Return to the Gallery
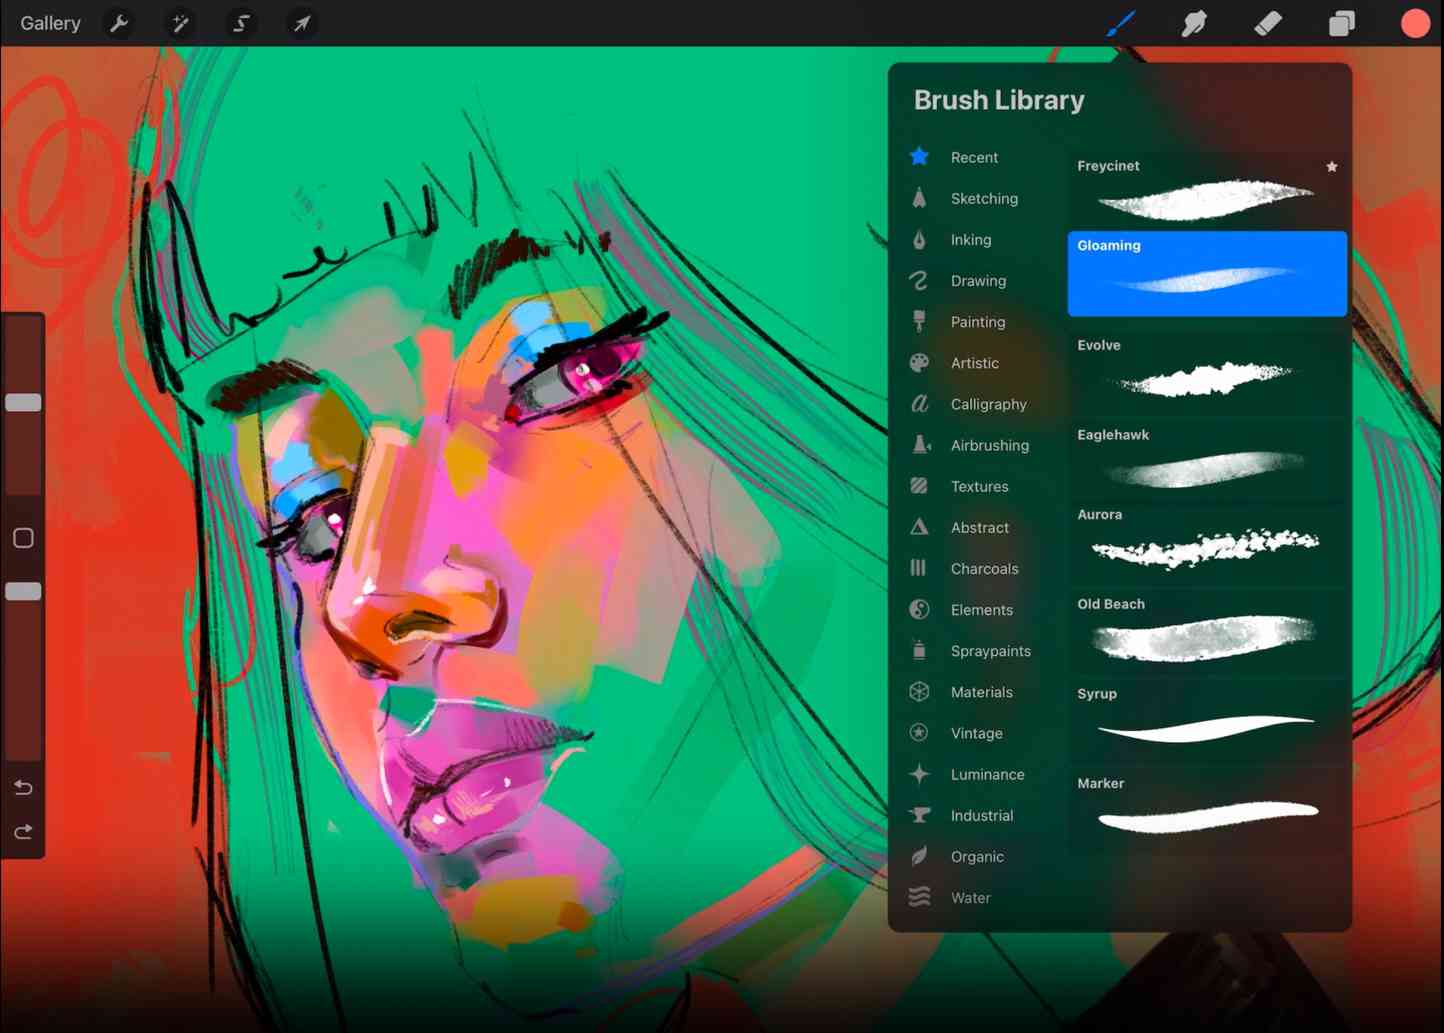 pyautogui.click(x=50, y=22)
